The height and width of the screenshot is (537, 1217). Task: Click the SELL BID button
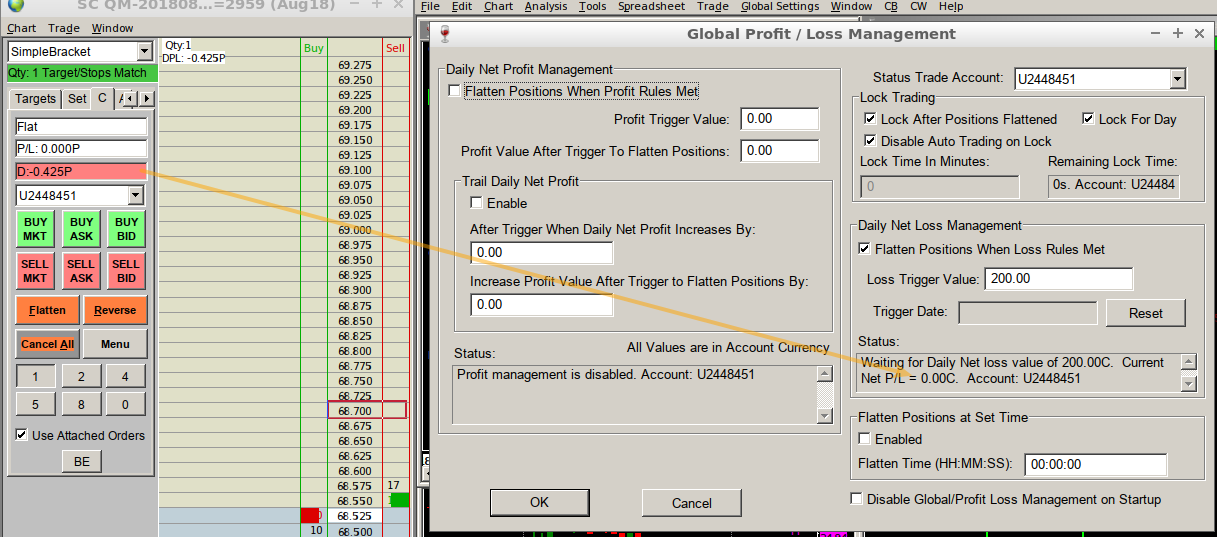point(126,271)
